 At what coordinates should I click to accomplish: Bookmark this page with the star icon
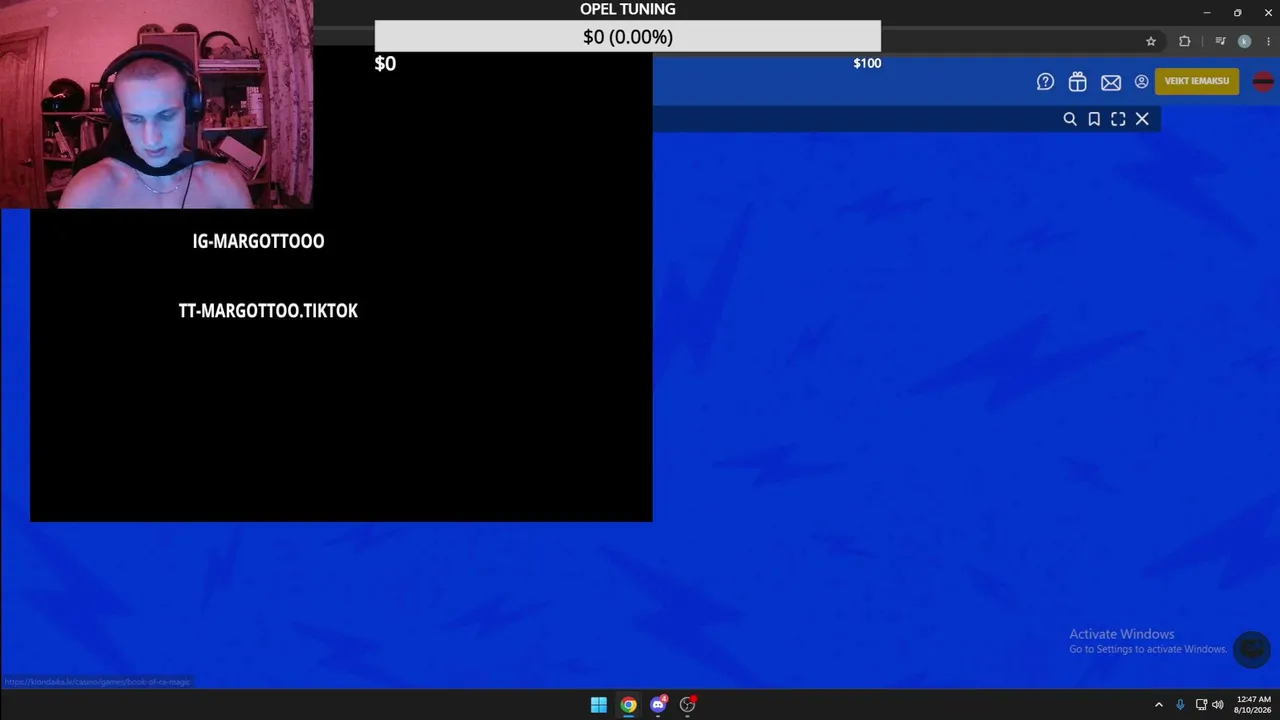tap(1151, 41)
